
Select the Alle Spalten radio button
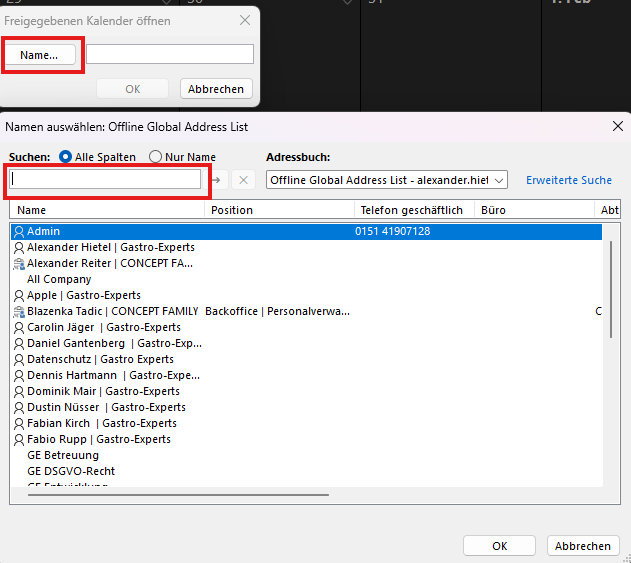66,157
